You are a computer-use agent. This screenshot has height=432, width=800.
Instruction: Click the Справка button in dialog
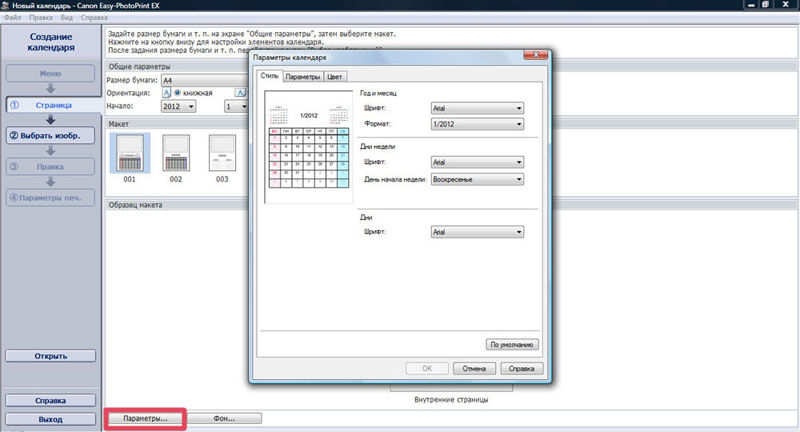521,368
